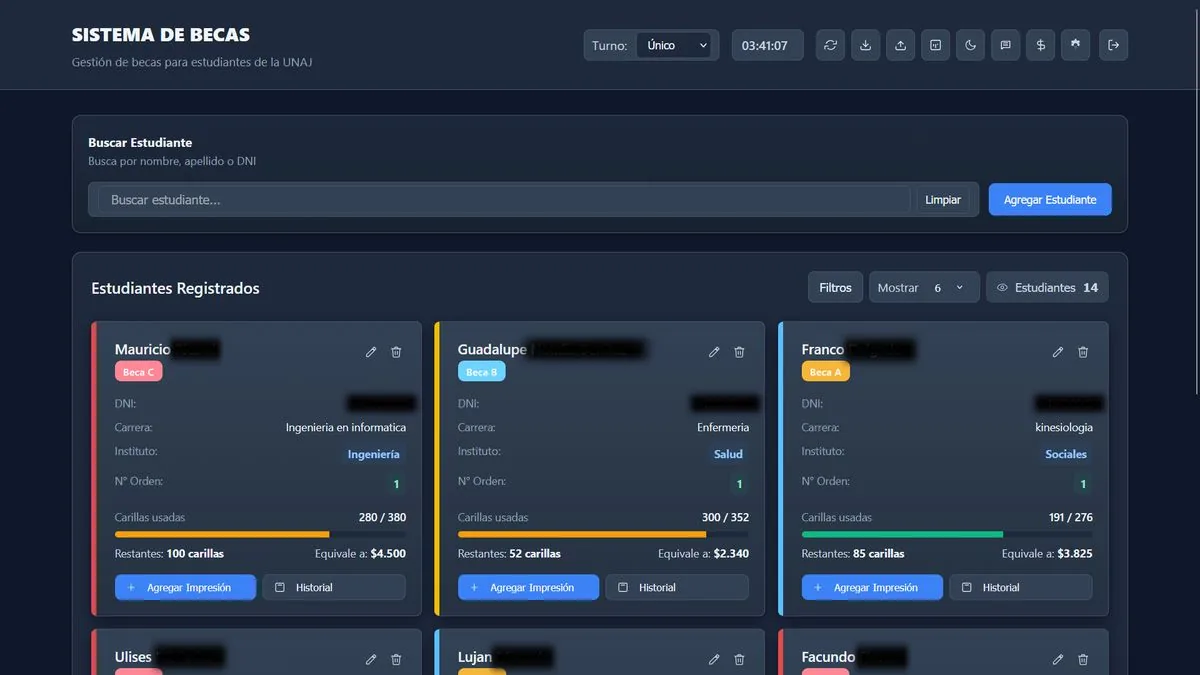
Task: Click the Beca B badge on Guadalupe's card
Action: 481,372
